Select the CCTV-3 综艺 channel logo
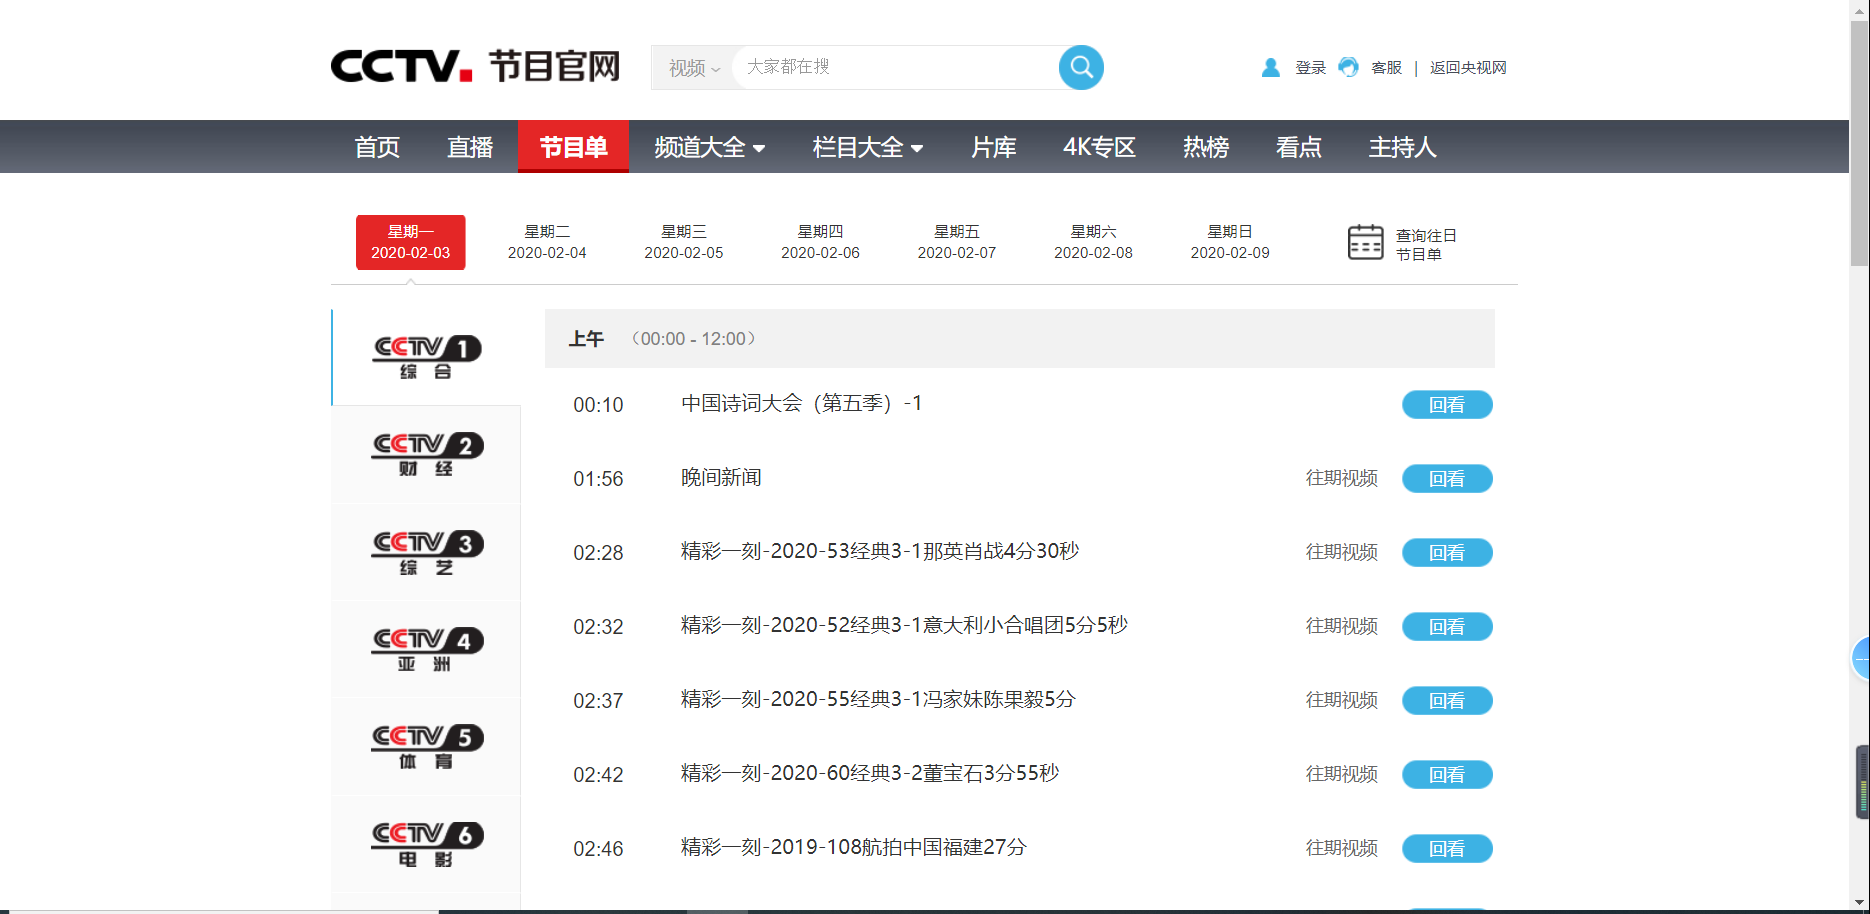Image resolution: width=1870 pixels, height=914 pixels. [427, 552]
